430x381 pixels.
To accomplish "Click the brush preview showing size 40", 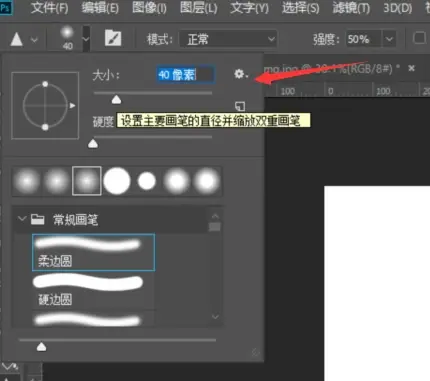I will tap(67, 38).
